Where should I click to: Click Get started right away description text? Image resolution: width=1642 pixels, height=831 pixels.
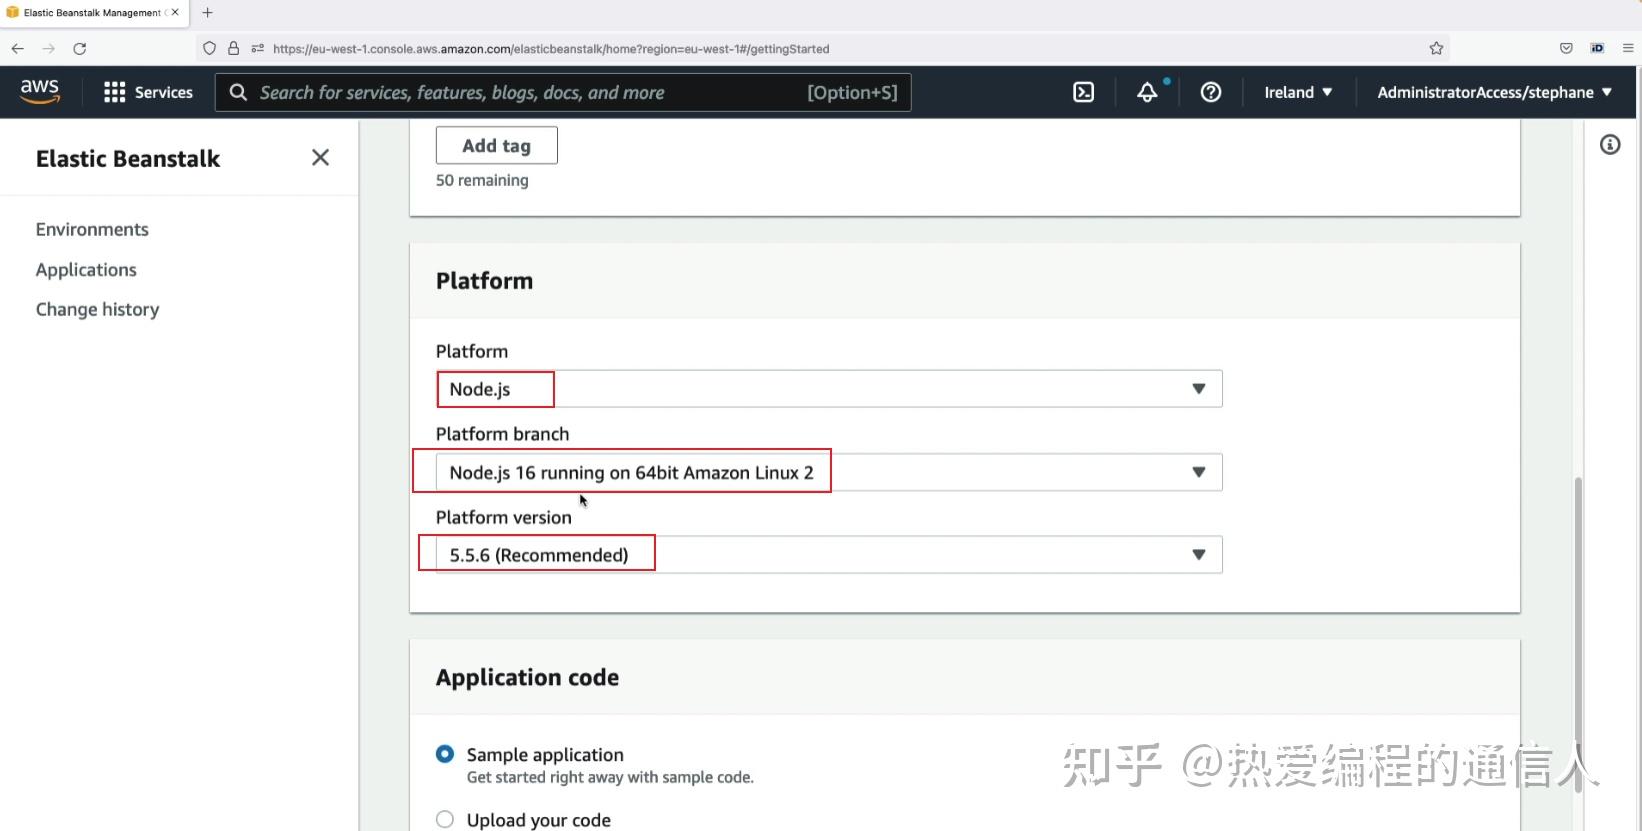point(610,778)
